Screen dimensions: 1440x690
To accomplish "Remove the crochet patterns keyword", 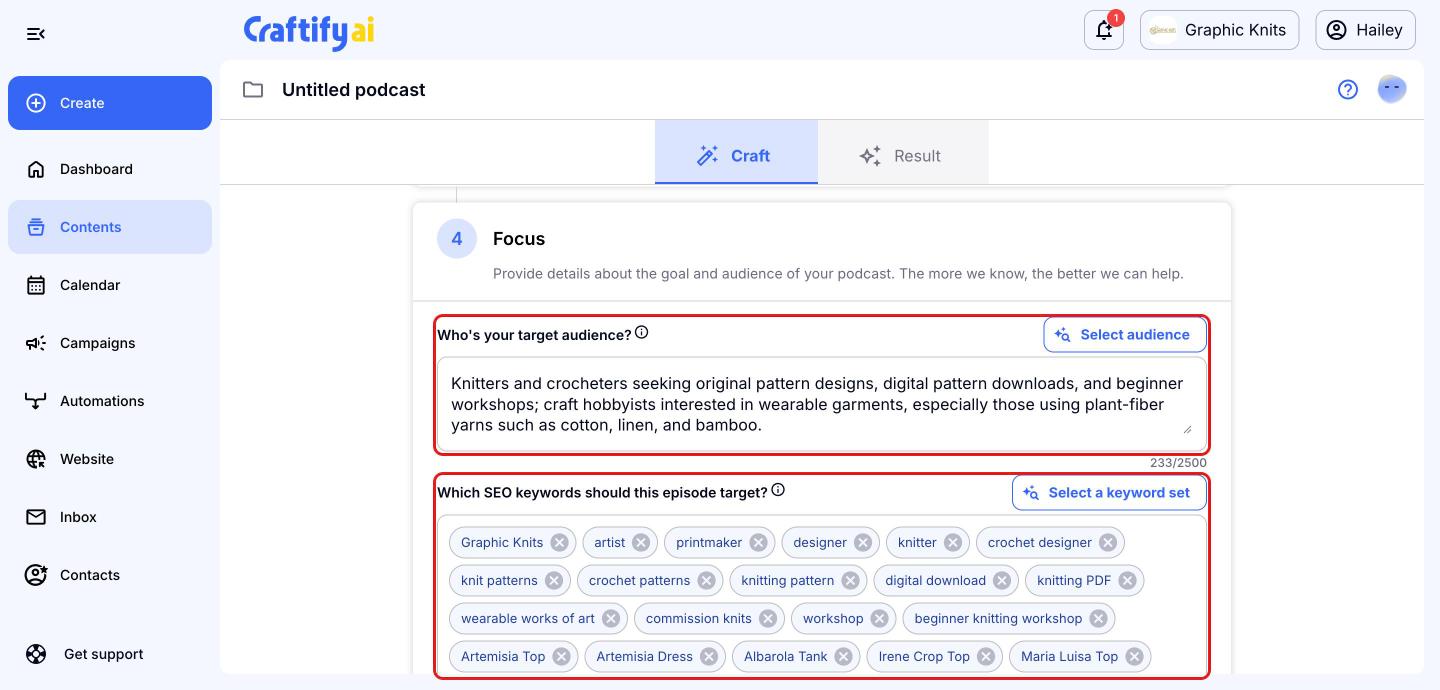I will [706, 581].
